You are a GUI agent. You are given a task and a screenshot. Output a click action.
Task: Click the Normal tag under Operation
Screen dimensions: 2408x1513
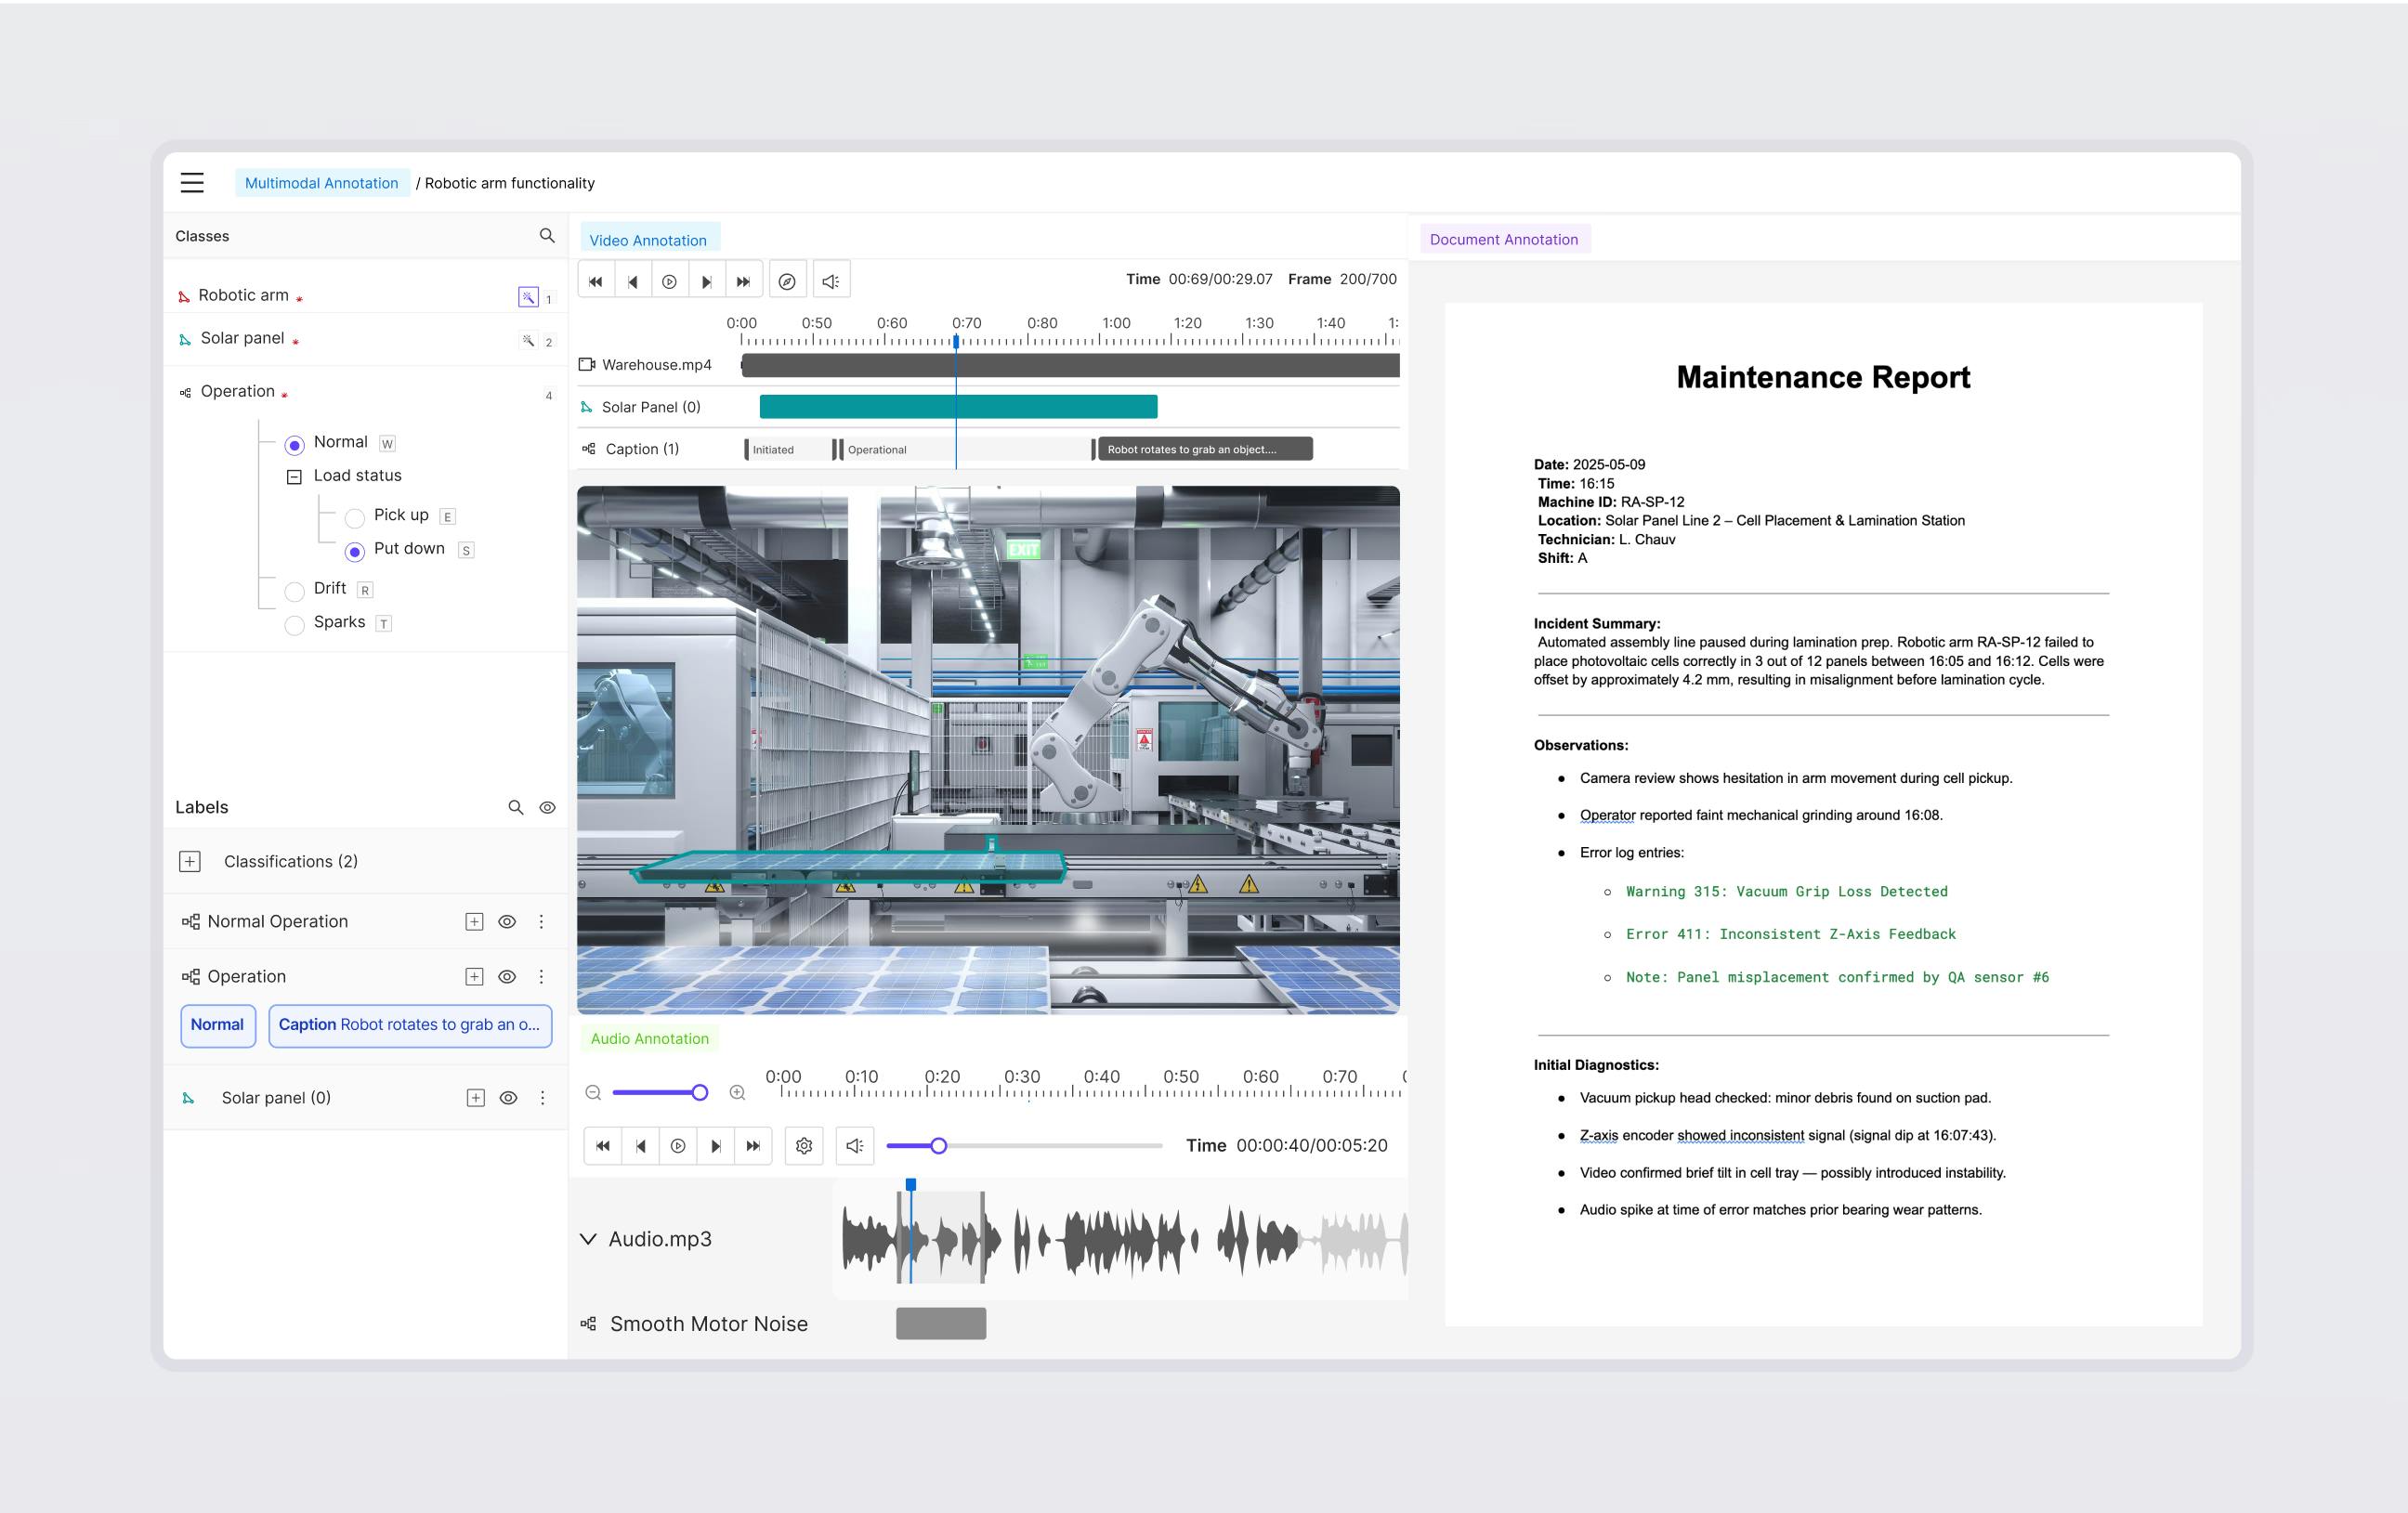pos(217,1025)
